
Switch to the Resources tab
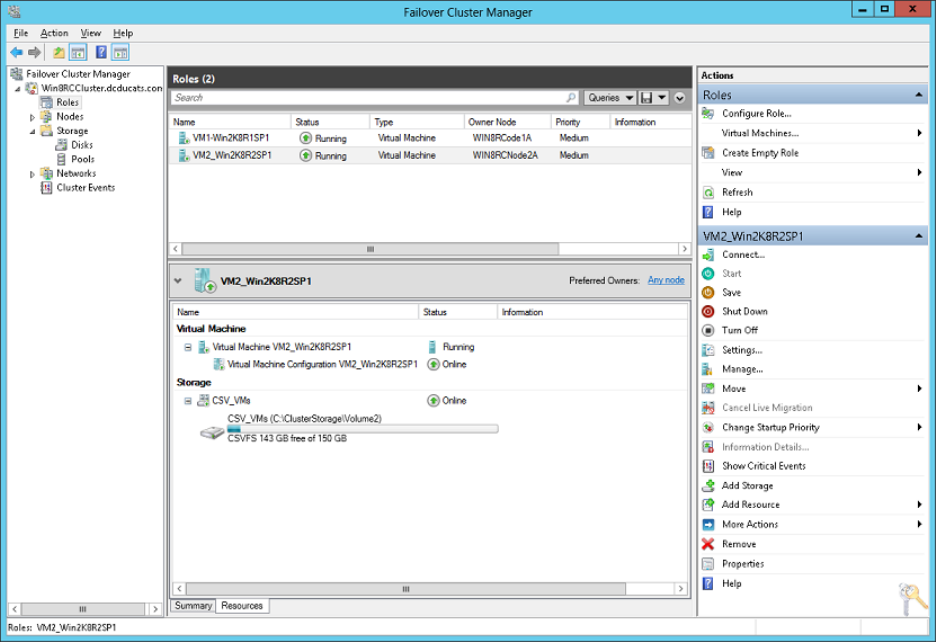[x=242, y=606]
